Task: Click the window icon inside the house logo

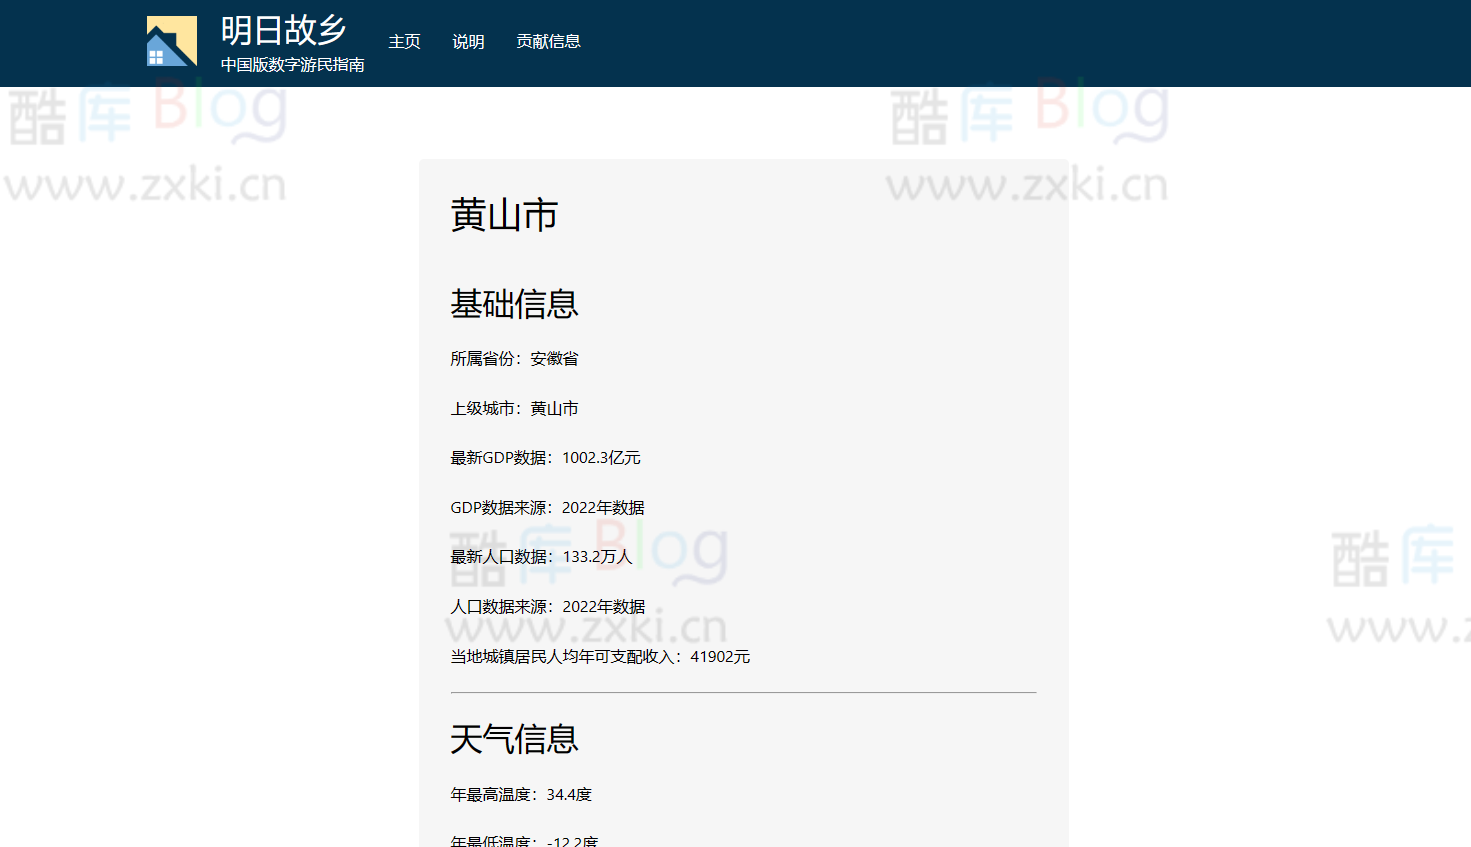Action: pos(158,56)
